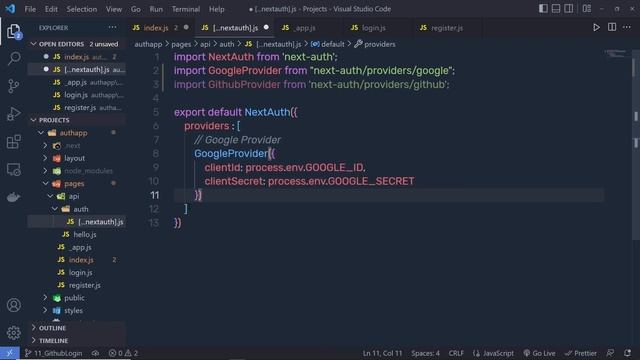
Task: Open the Go menu
Action: [136, 9]
